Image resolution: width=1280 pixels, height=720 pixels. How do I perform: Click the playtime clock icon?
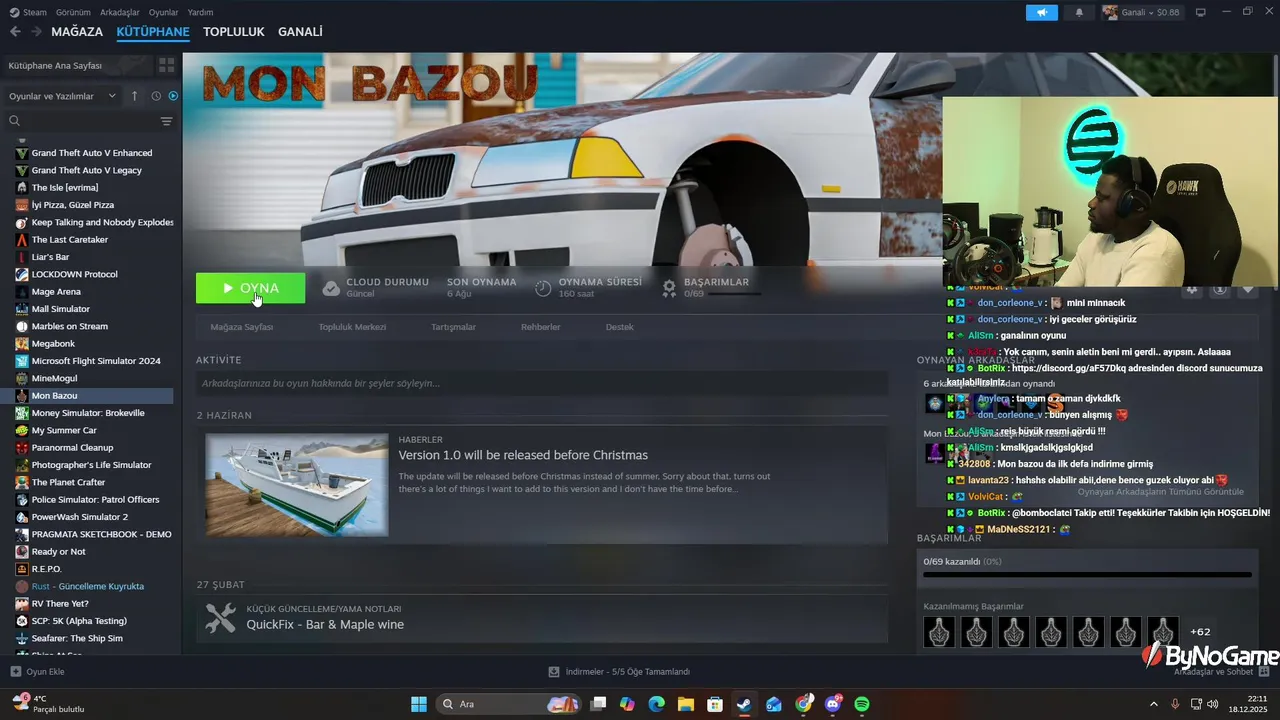[543, 288]
